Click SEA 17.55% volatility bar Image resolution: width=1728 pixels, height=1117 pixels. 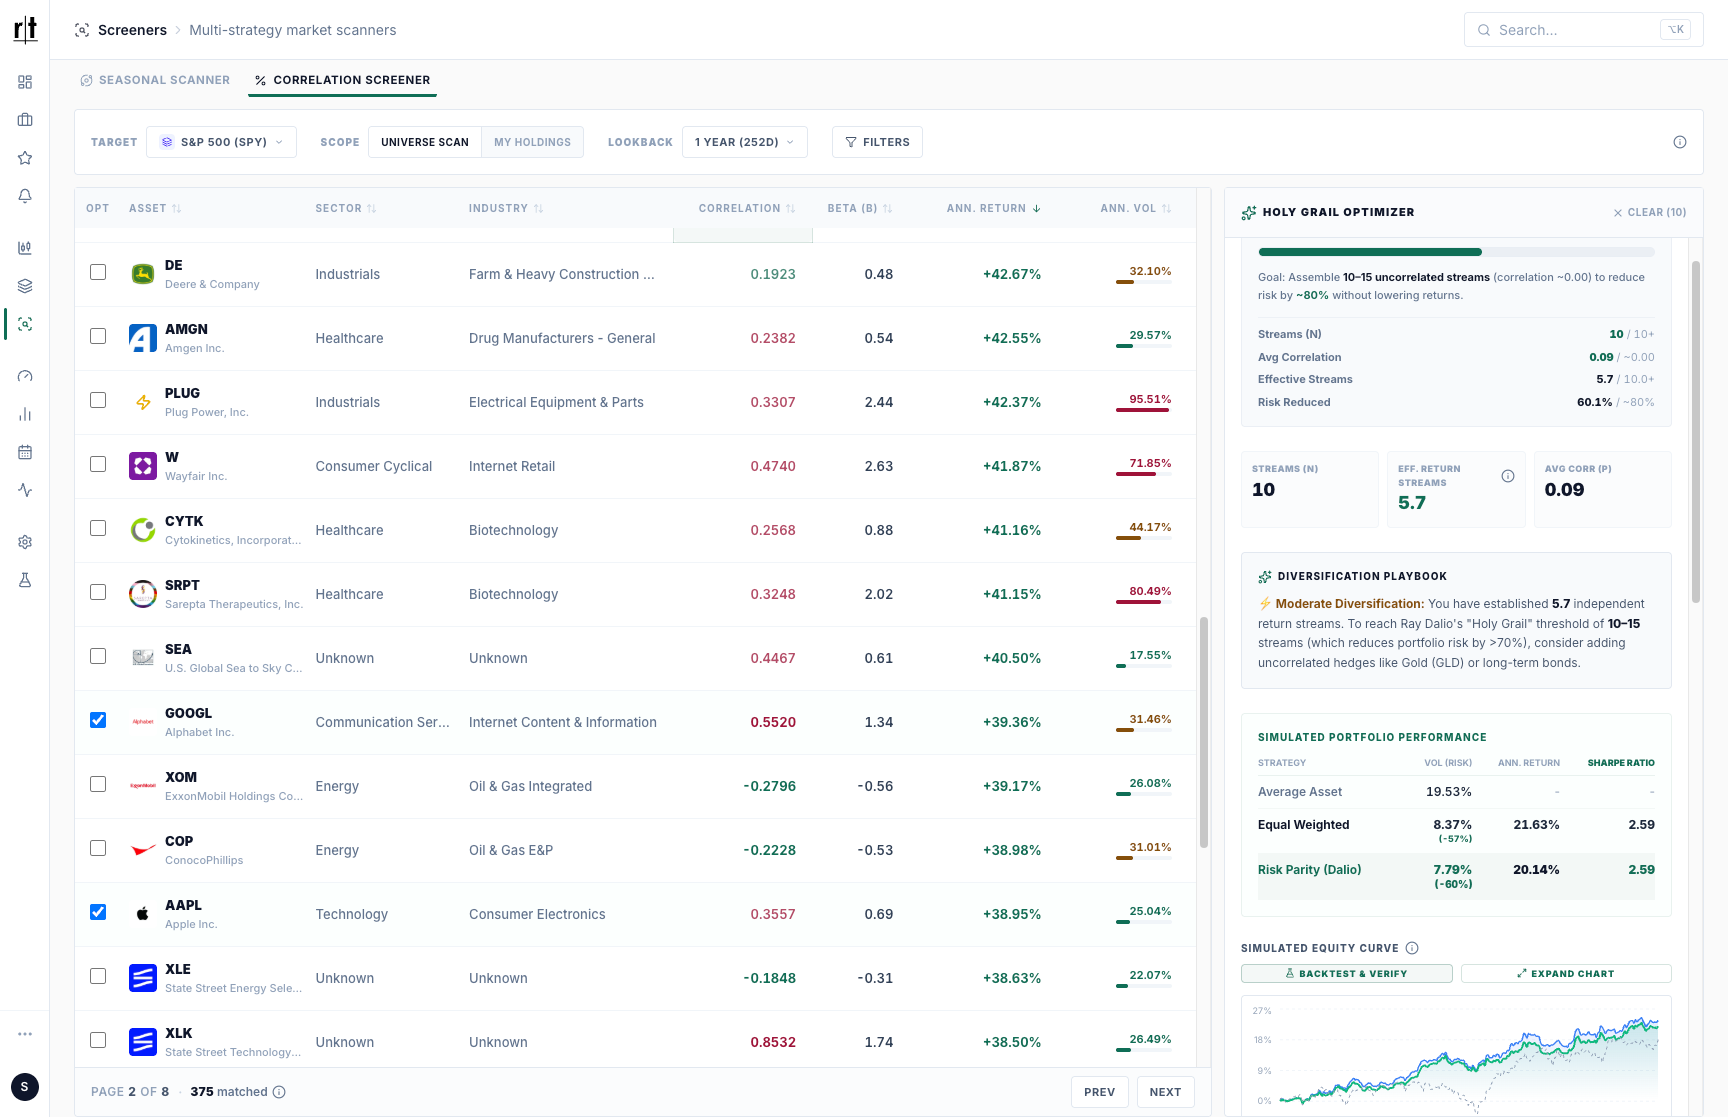click(1143, 666)
